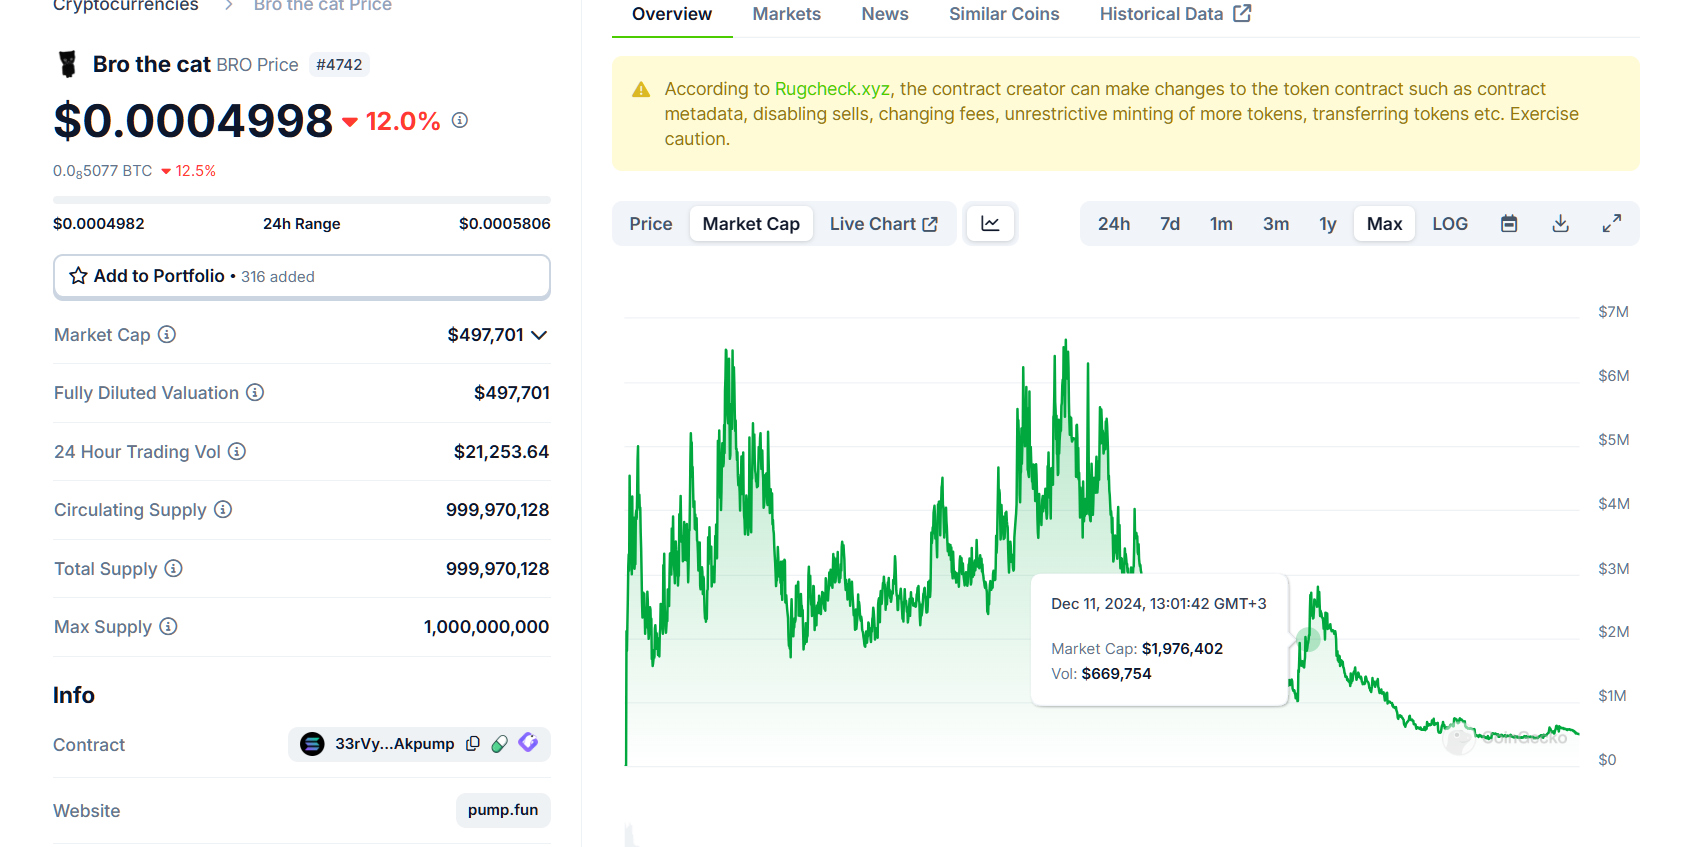The height and width of the screenshot is (847, 1701).
Task: Show the Circulating Supply info tooltip
Action: 223,509
